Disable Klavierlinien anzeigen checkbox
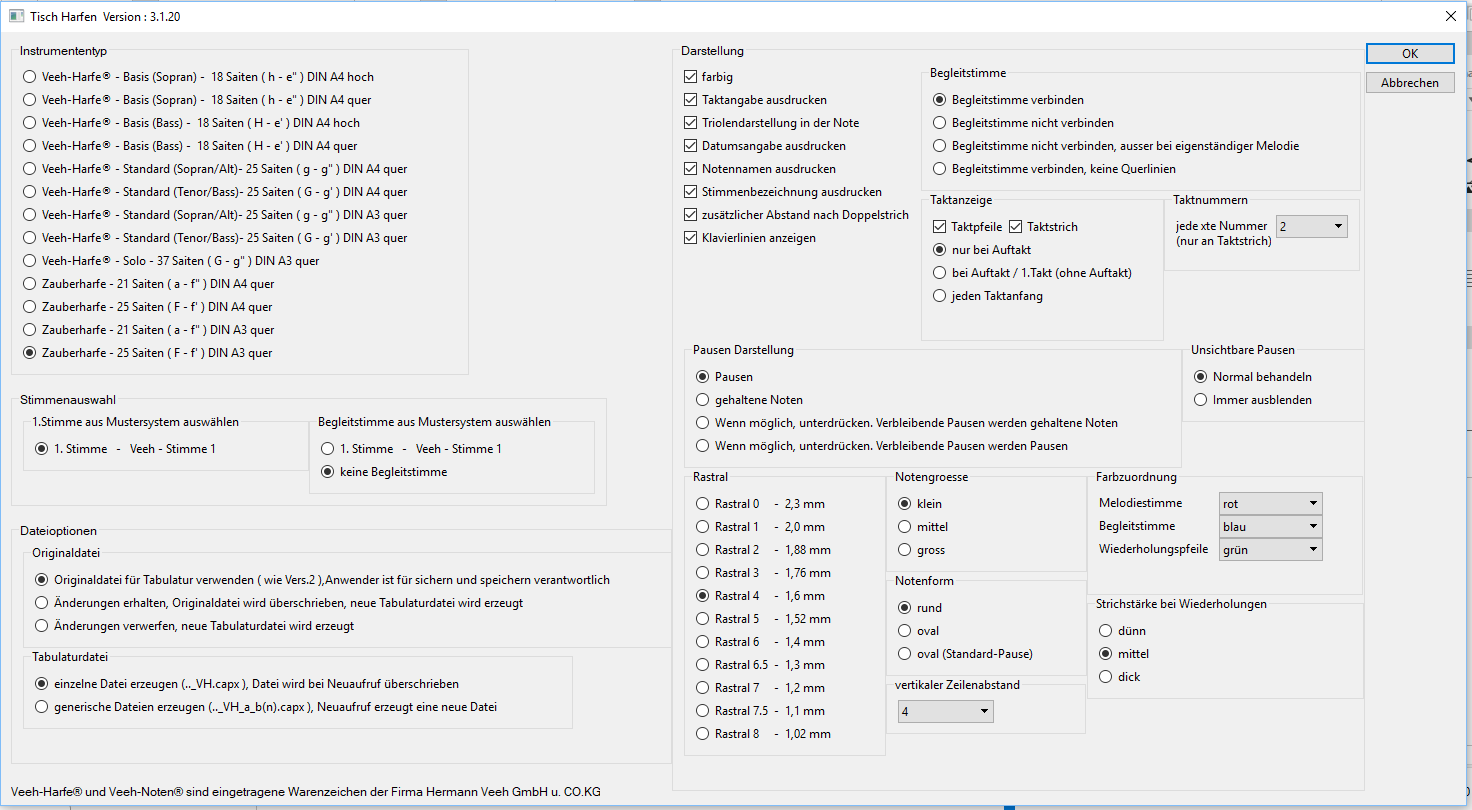 pos(691,238)
